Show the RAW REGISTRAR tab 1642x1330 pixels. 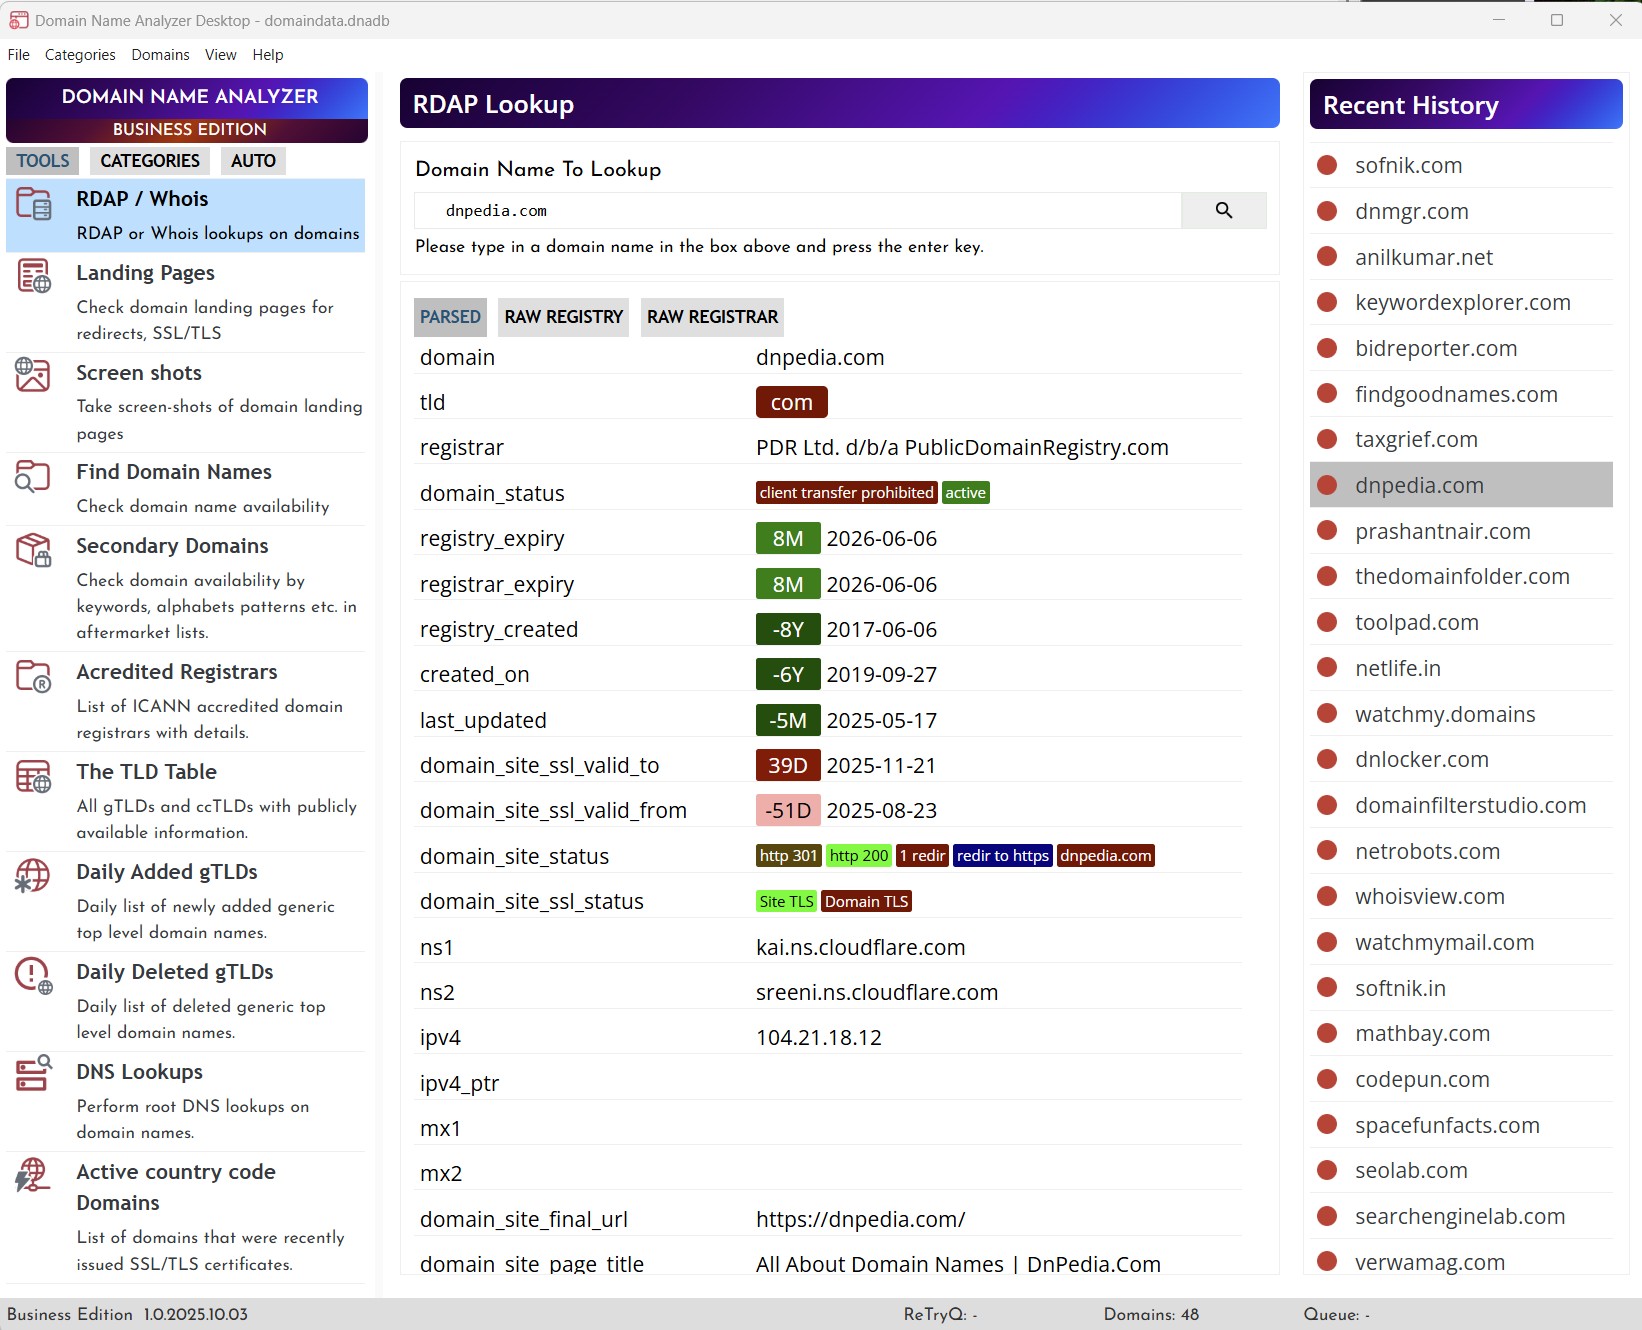[x=712, y=317]
